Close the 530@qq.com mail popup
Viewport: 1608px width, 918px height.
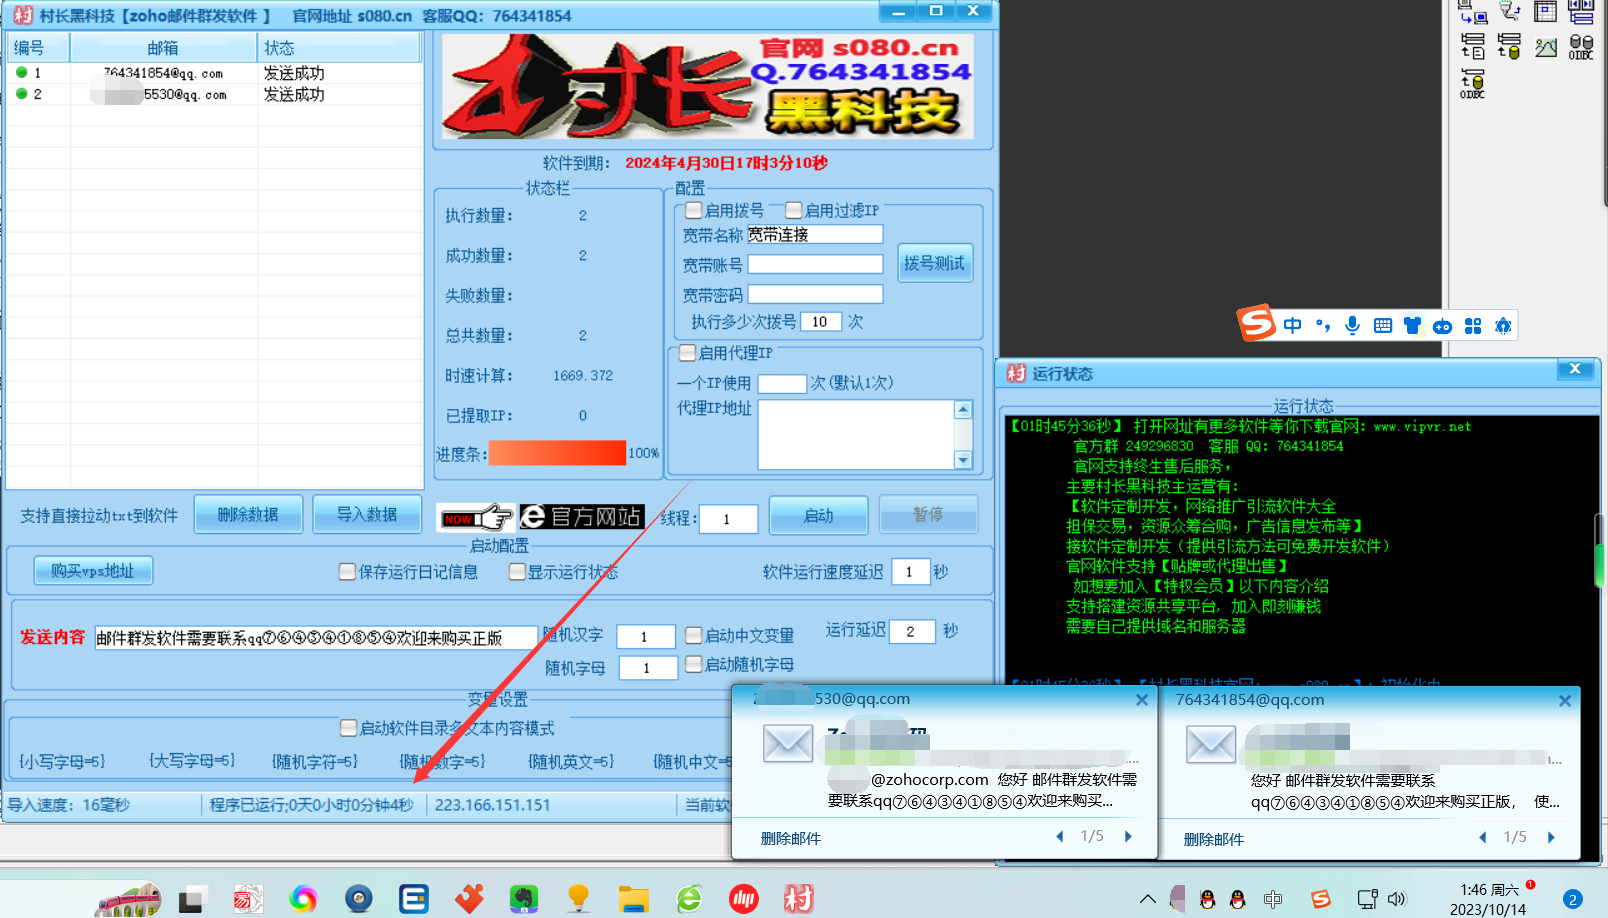1141,700
